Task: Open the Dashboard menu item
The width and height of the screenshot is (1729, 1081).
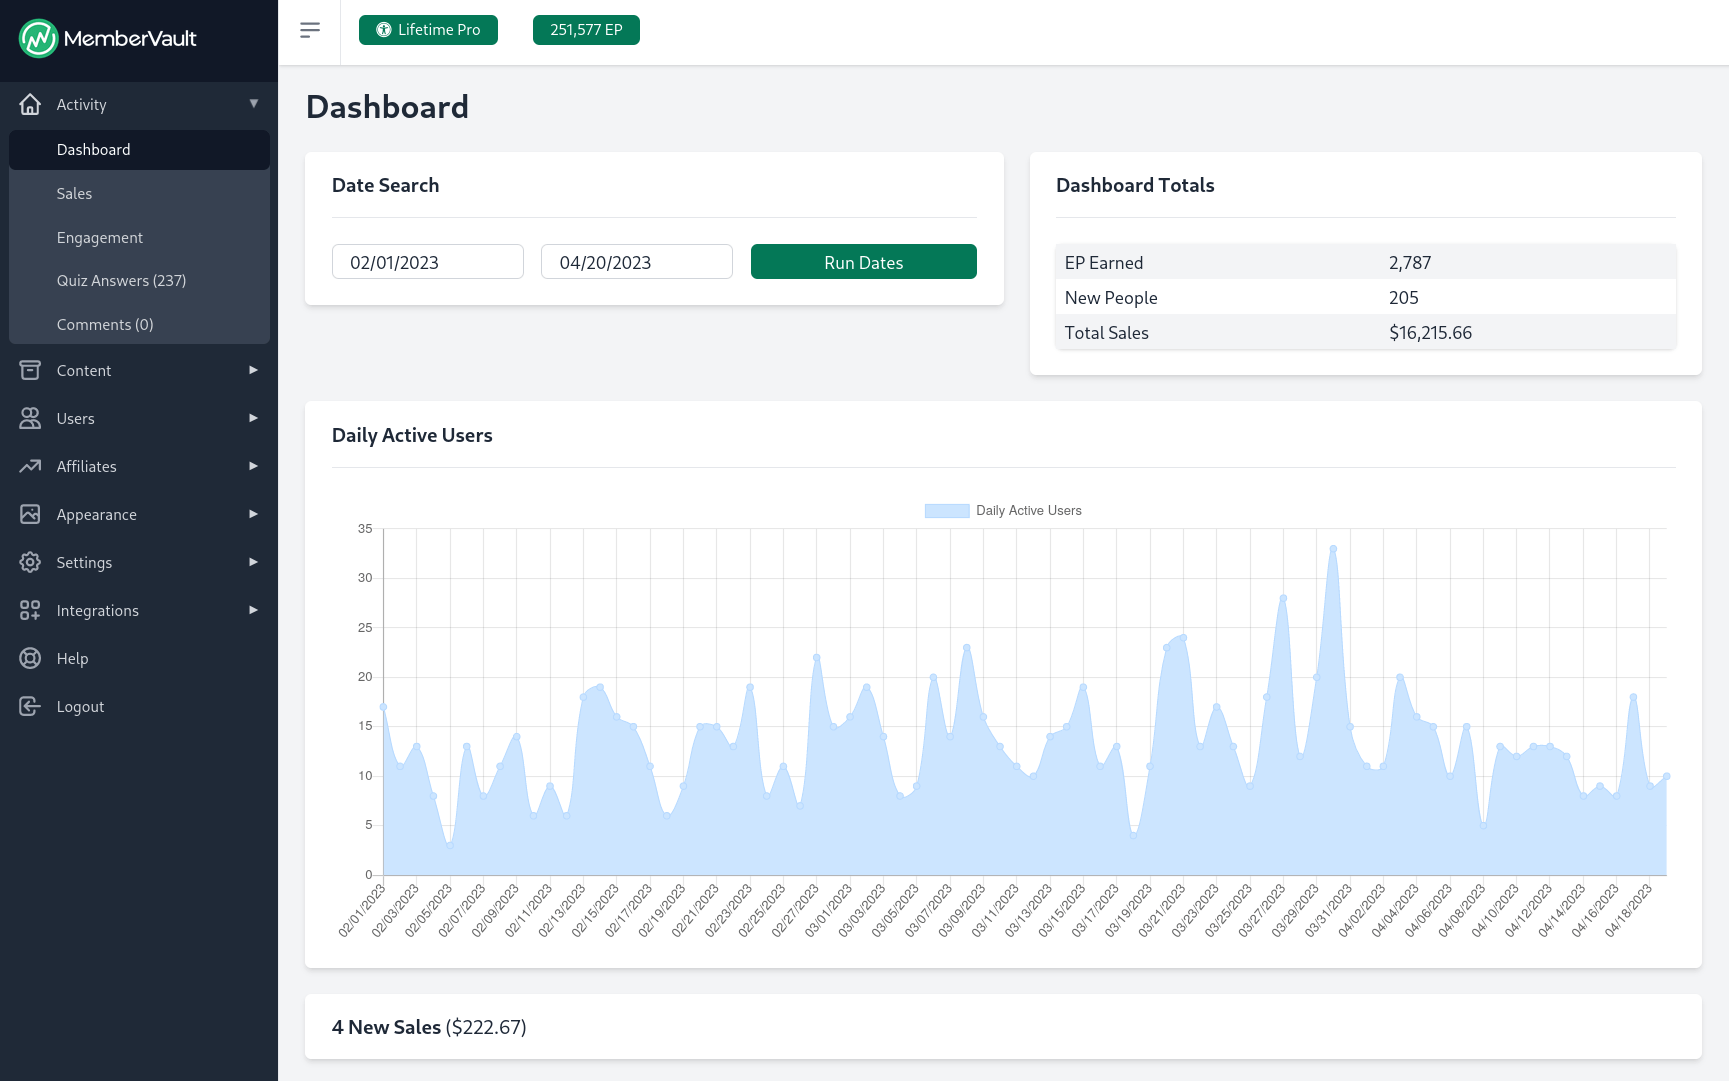Action: (139, 150)
